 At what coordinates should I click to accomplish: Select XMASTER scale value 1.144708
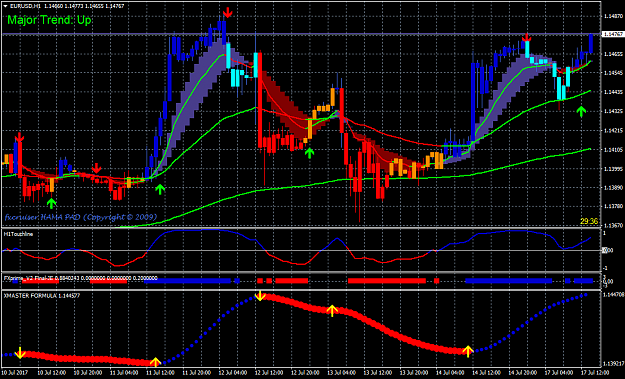[x=614, y=295]
